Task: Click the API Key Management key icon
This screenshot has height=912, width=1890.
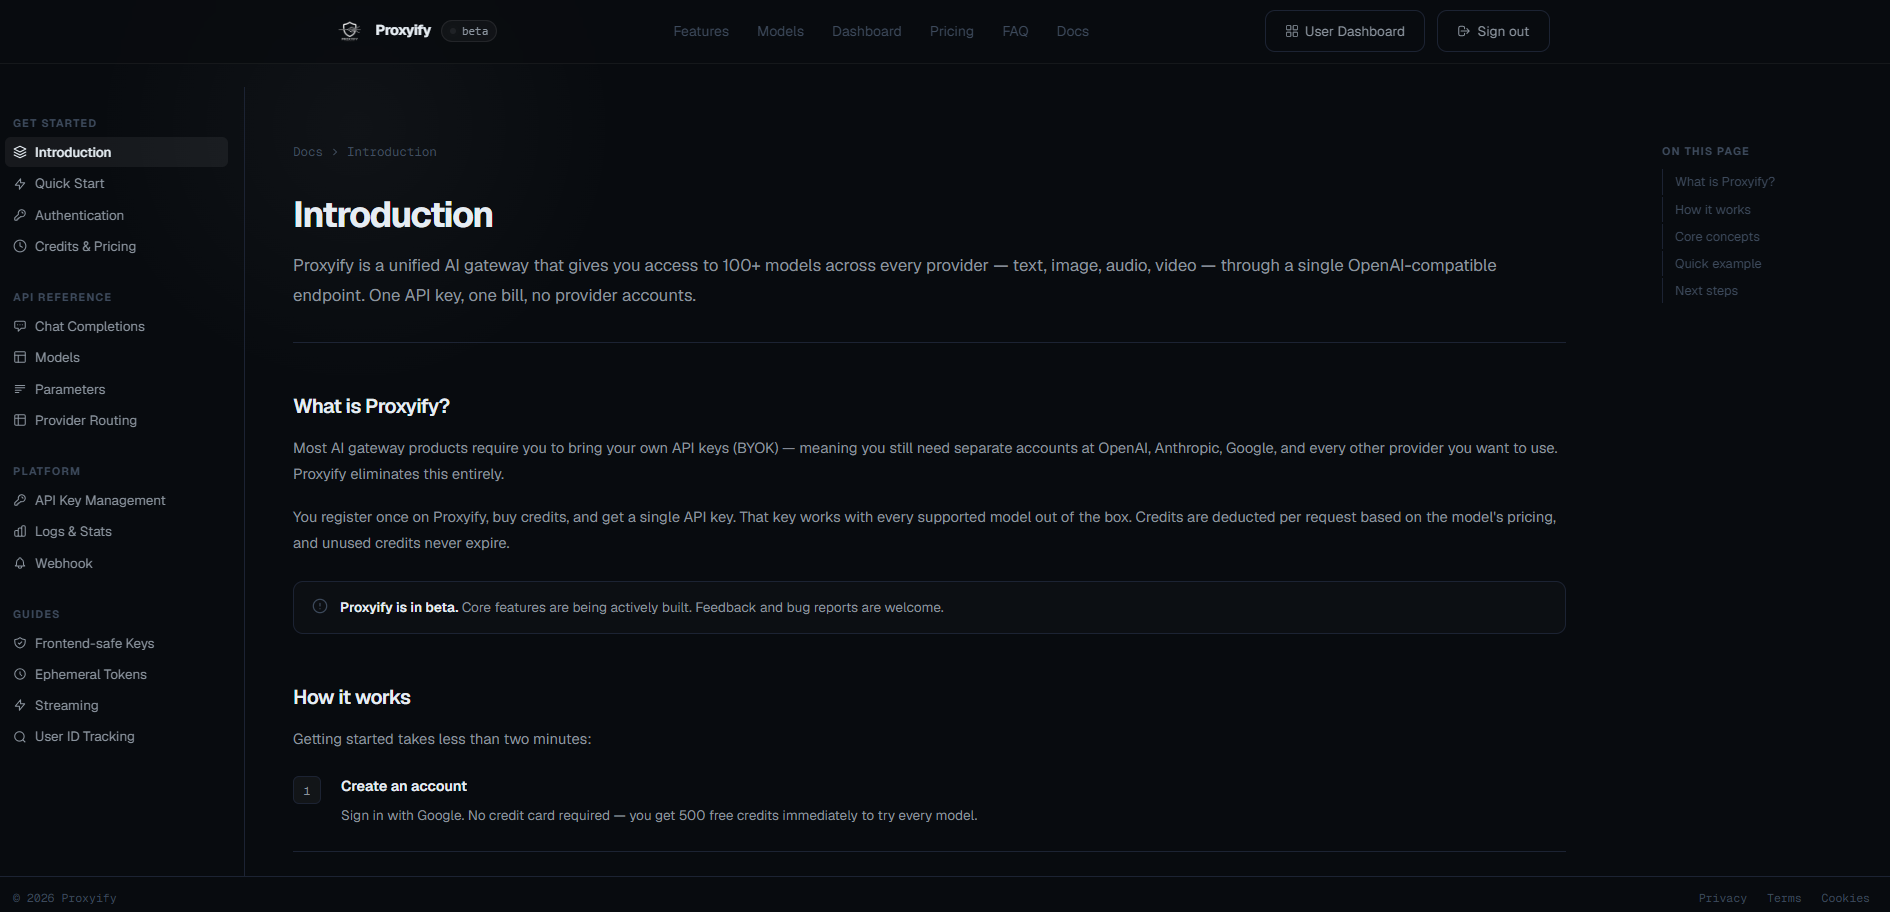Action: coord(20,500)
